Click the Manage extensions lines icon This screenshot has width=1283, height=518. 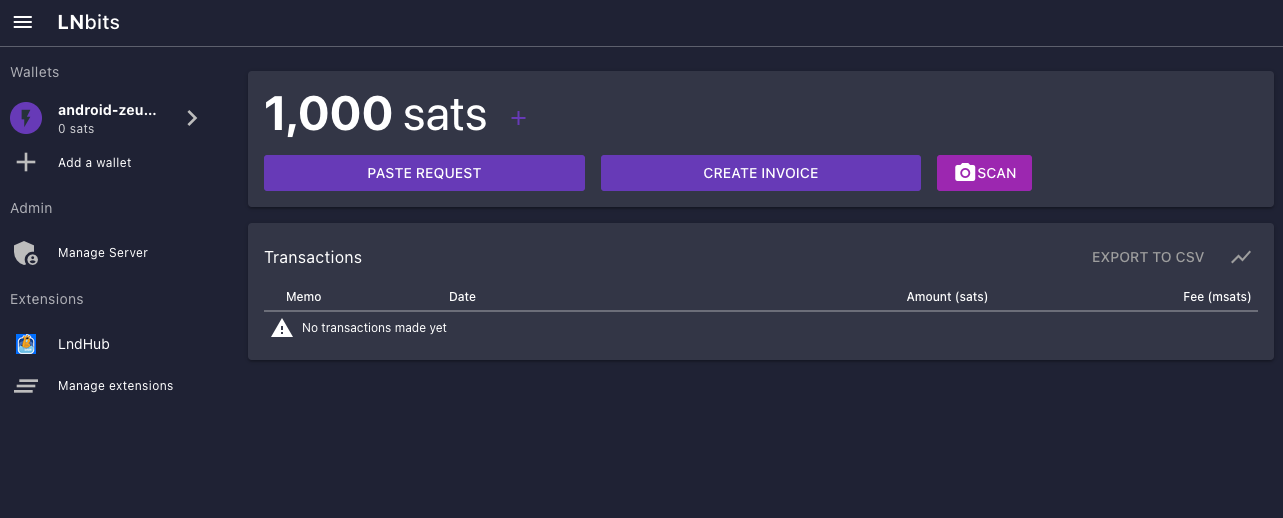pos(26,386)
